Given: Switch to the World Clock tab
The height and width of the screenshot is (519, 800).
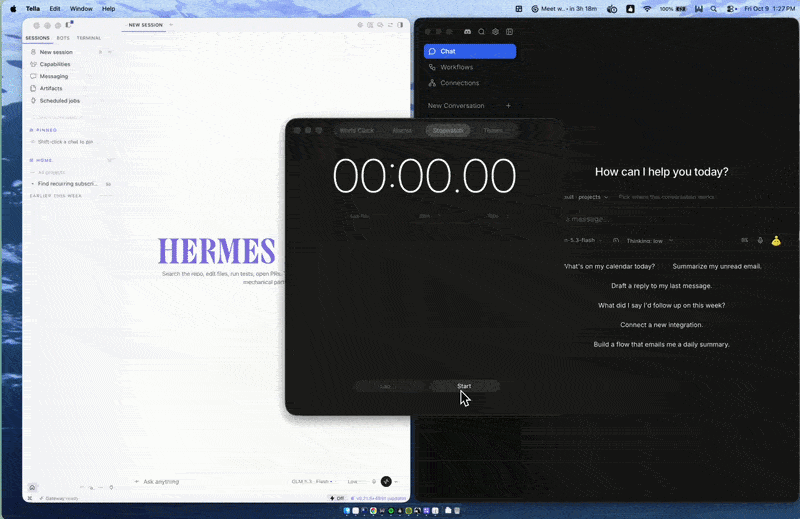Looking at the screenshot, I should tap(357, 131).
